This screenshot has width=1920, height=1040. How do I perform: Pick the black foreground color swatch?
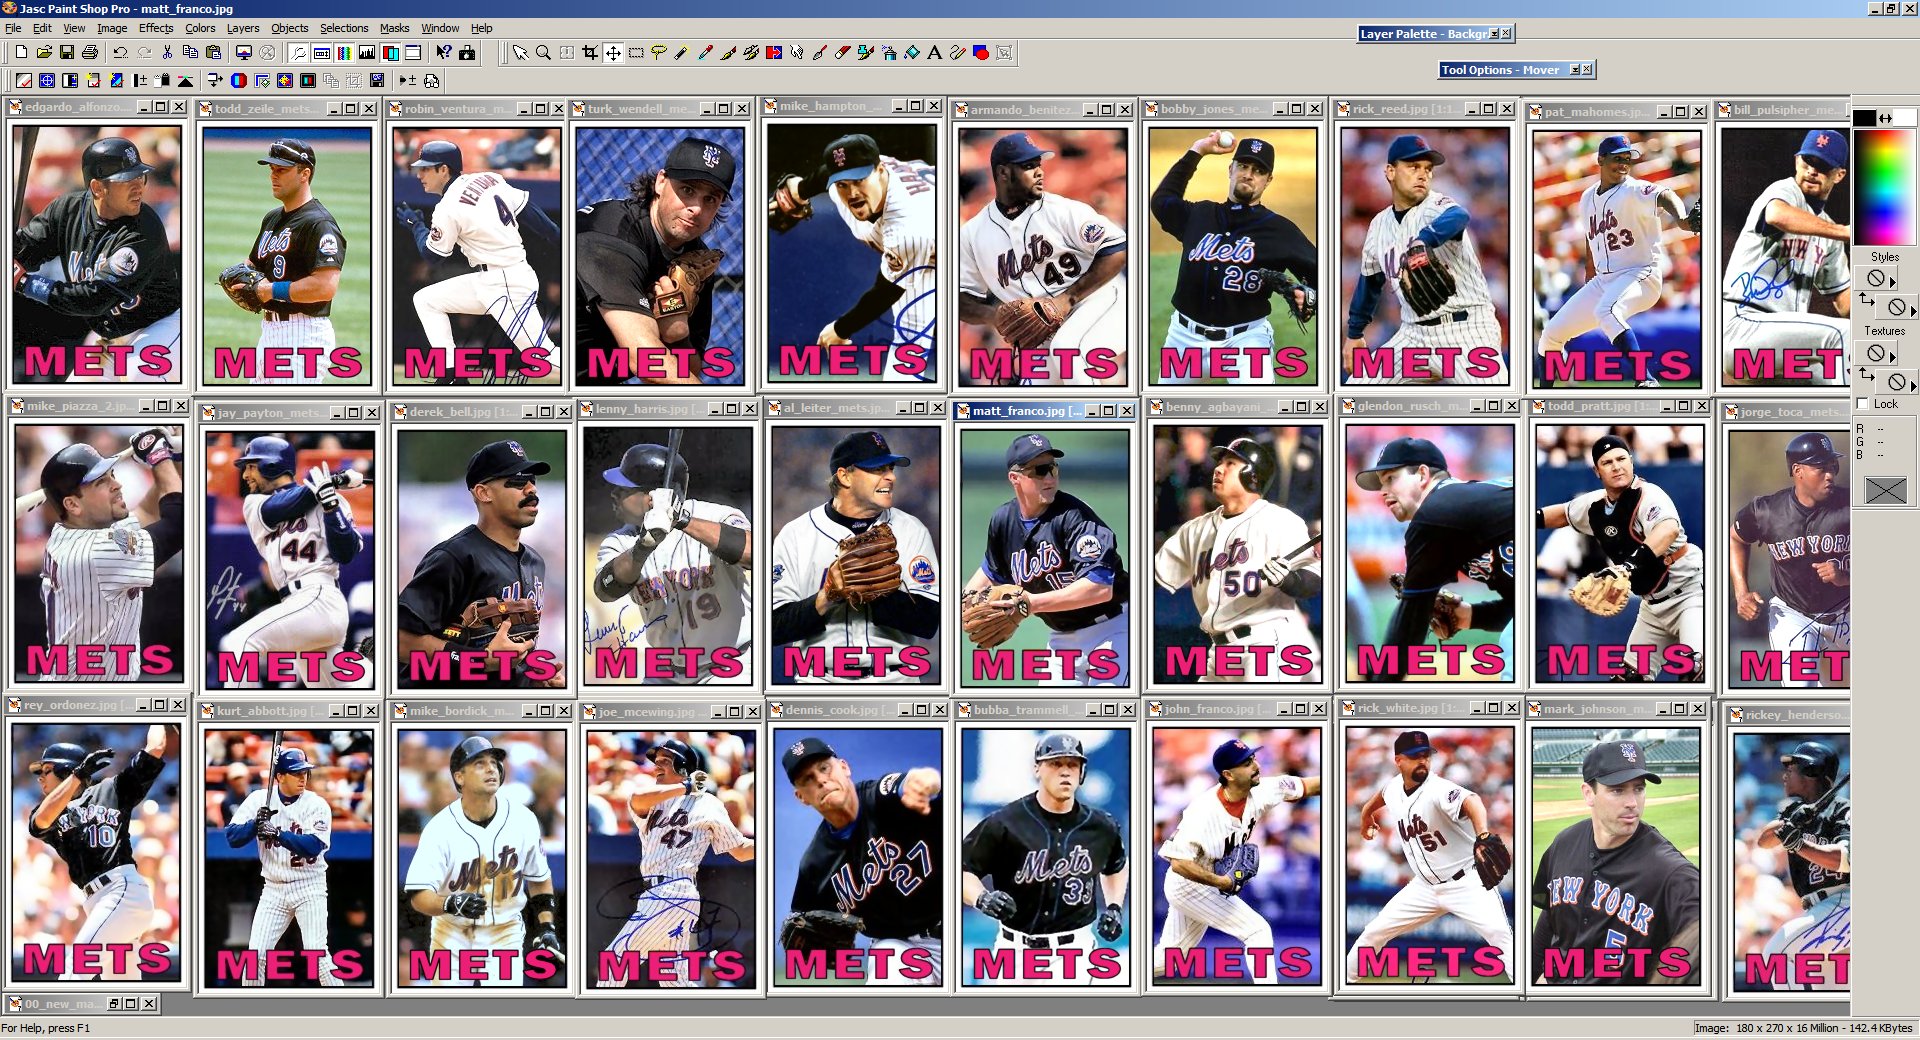pos(1864,118)
